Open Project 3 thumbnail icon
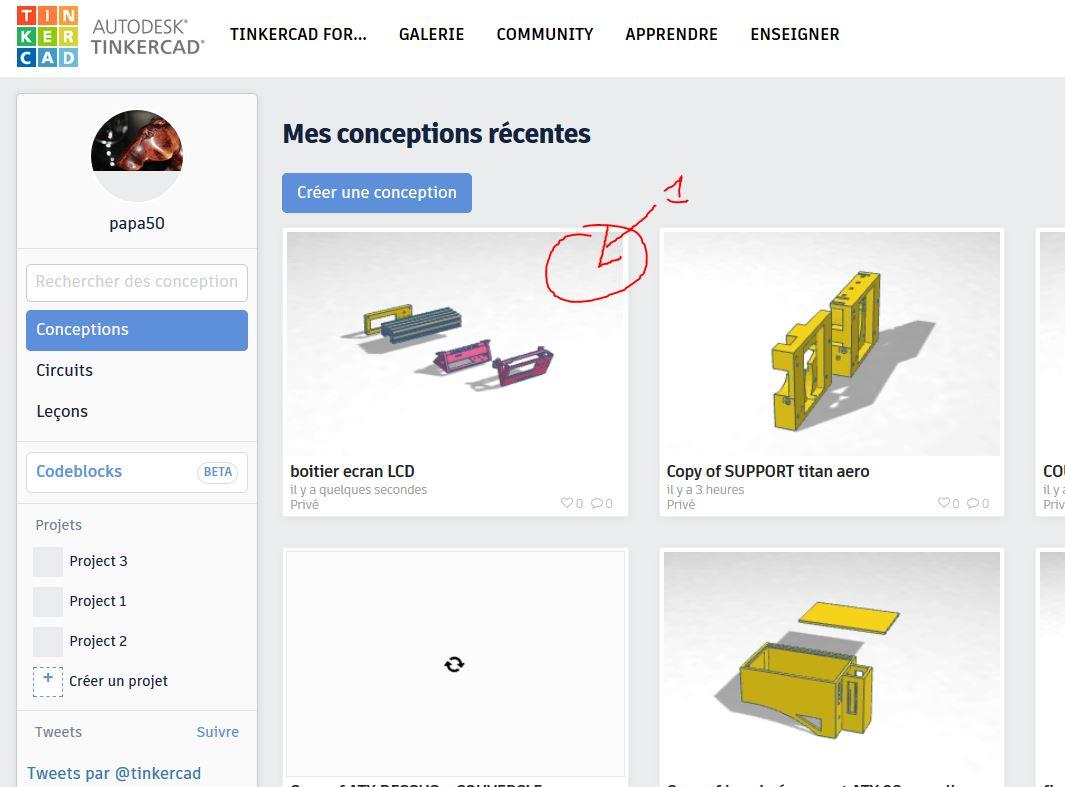 click(48, 562)
